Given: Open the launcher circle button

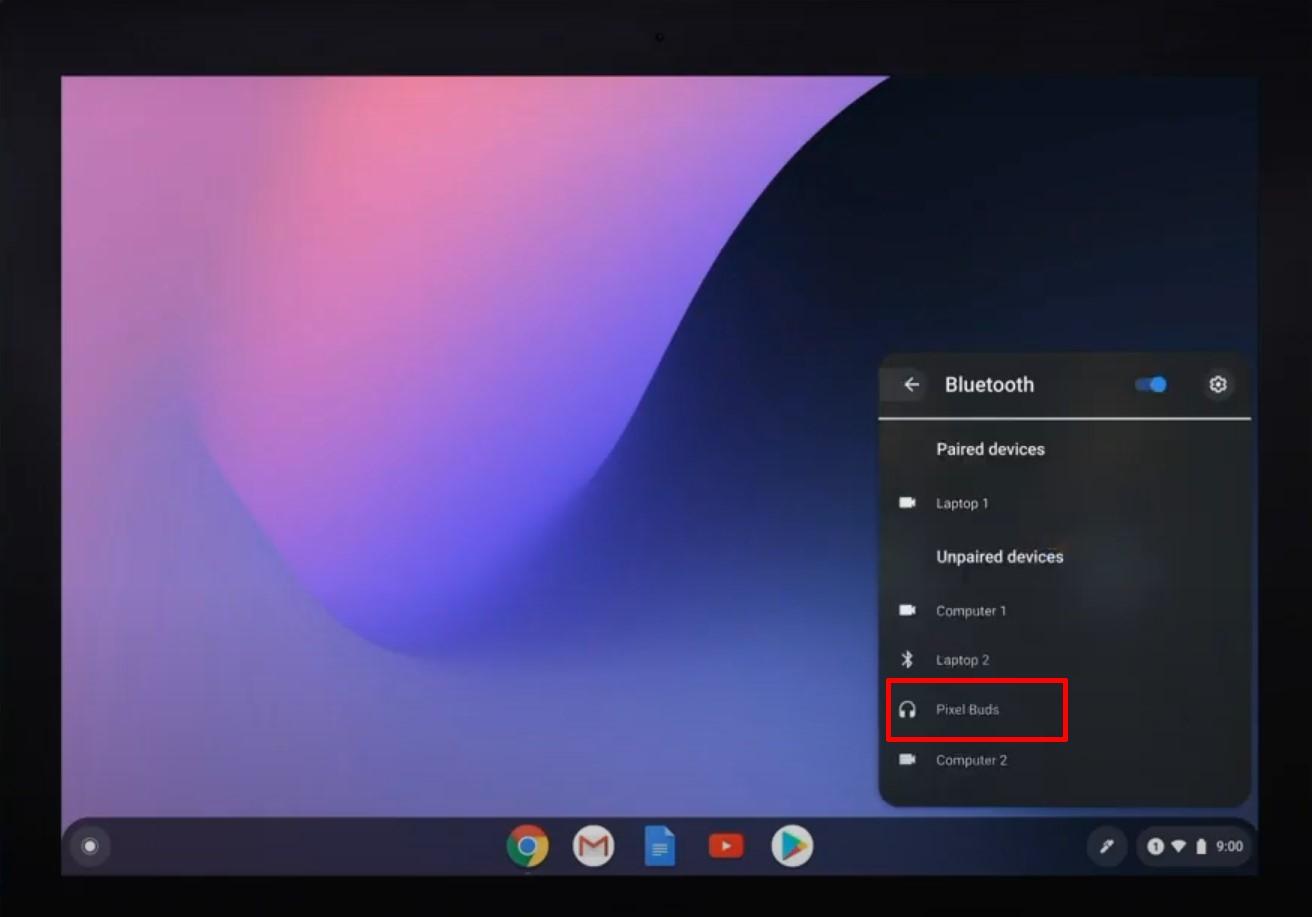Looking at the screenshot, I should [x=90, y=846].
